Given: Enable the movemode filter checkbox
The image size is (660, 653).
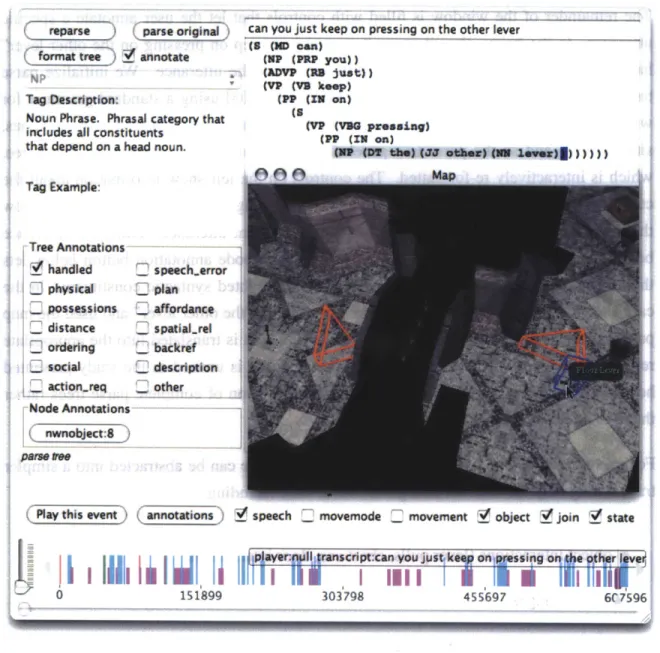Looking at the screenshot, I should 308,516.
